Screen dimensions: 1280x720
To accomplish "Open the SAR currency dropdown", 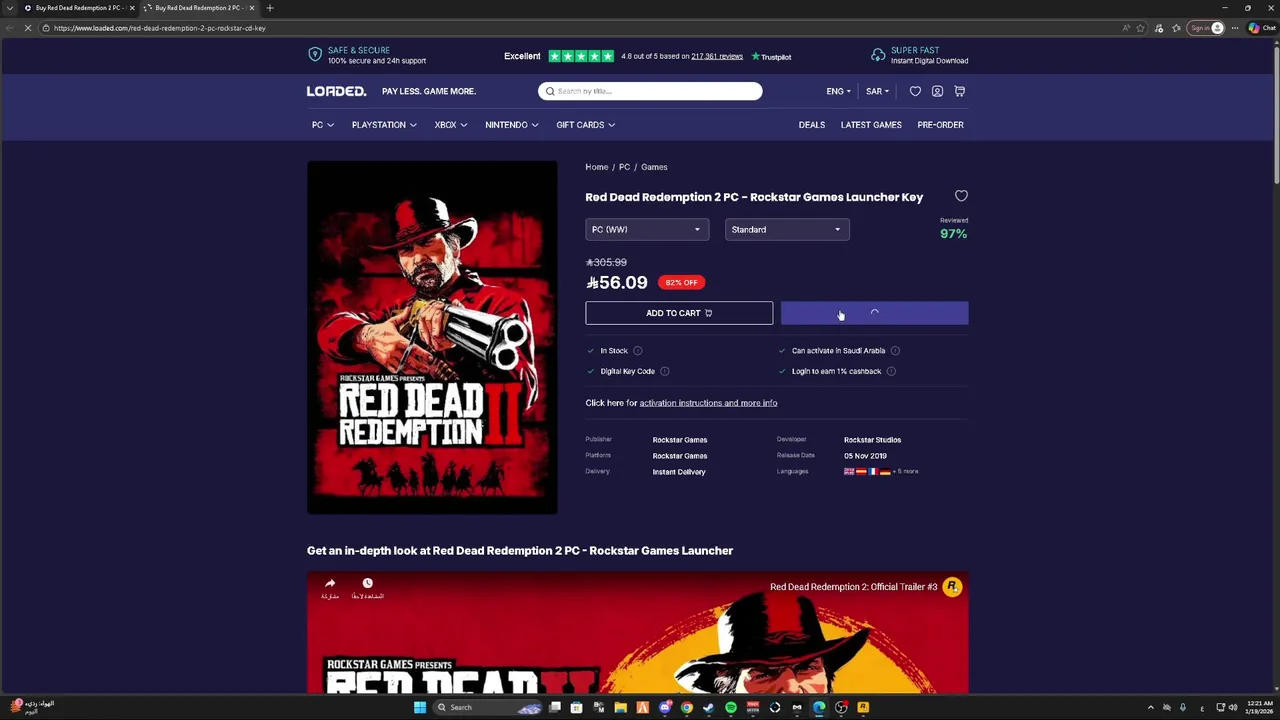I will [877, 91].
